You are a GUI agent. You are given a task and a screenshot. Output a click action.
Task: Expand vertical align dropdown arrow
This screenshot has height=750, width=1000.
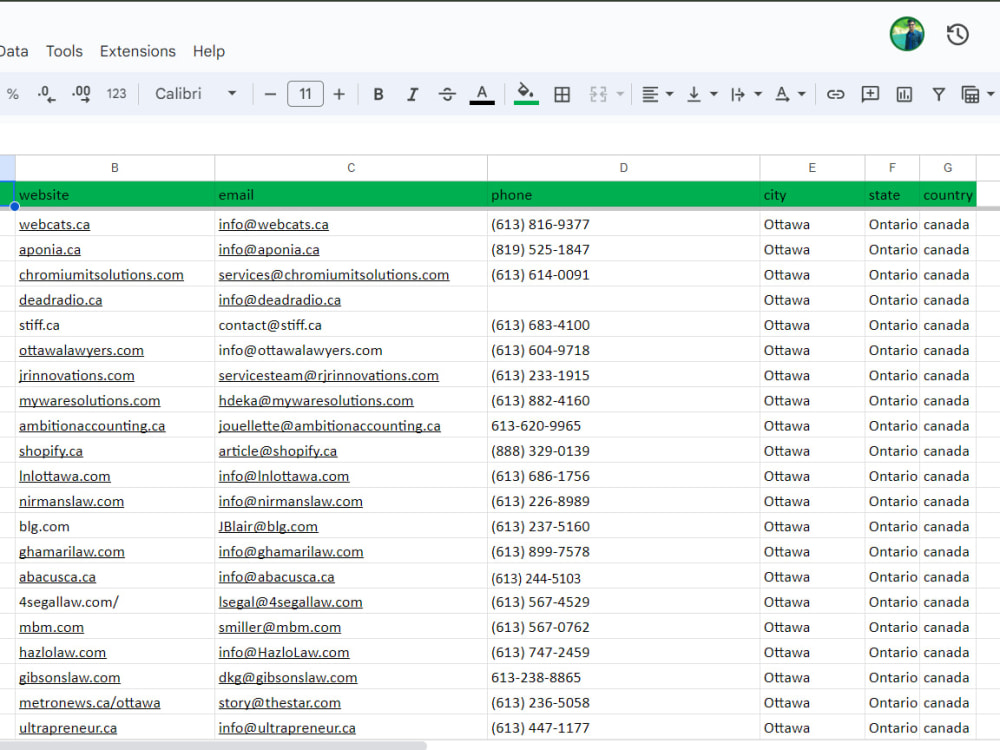(714, 94)
